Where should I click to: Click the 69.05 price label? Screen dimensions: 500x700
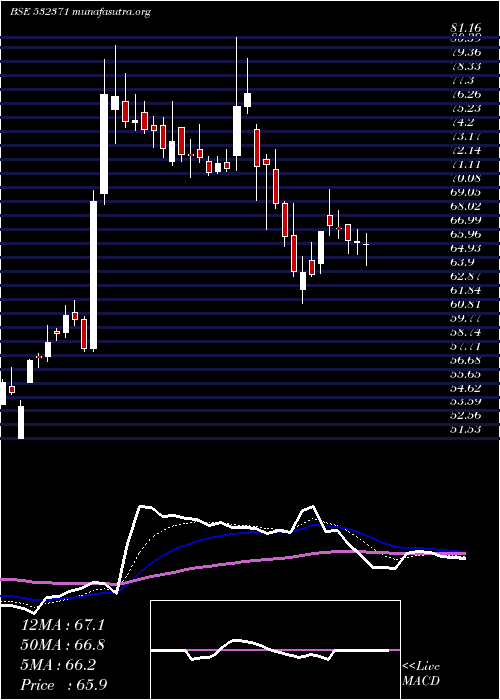[x=466, y=192]
